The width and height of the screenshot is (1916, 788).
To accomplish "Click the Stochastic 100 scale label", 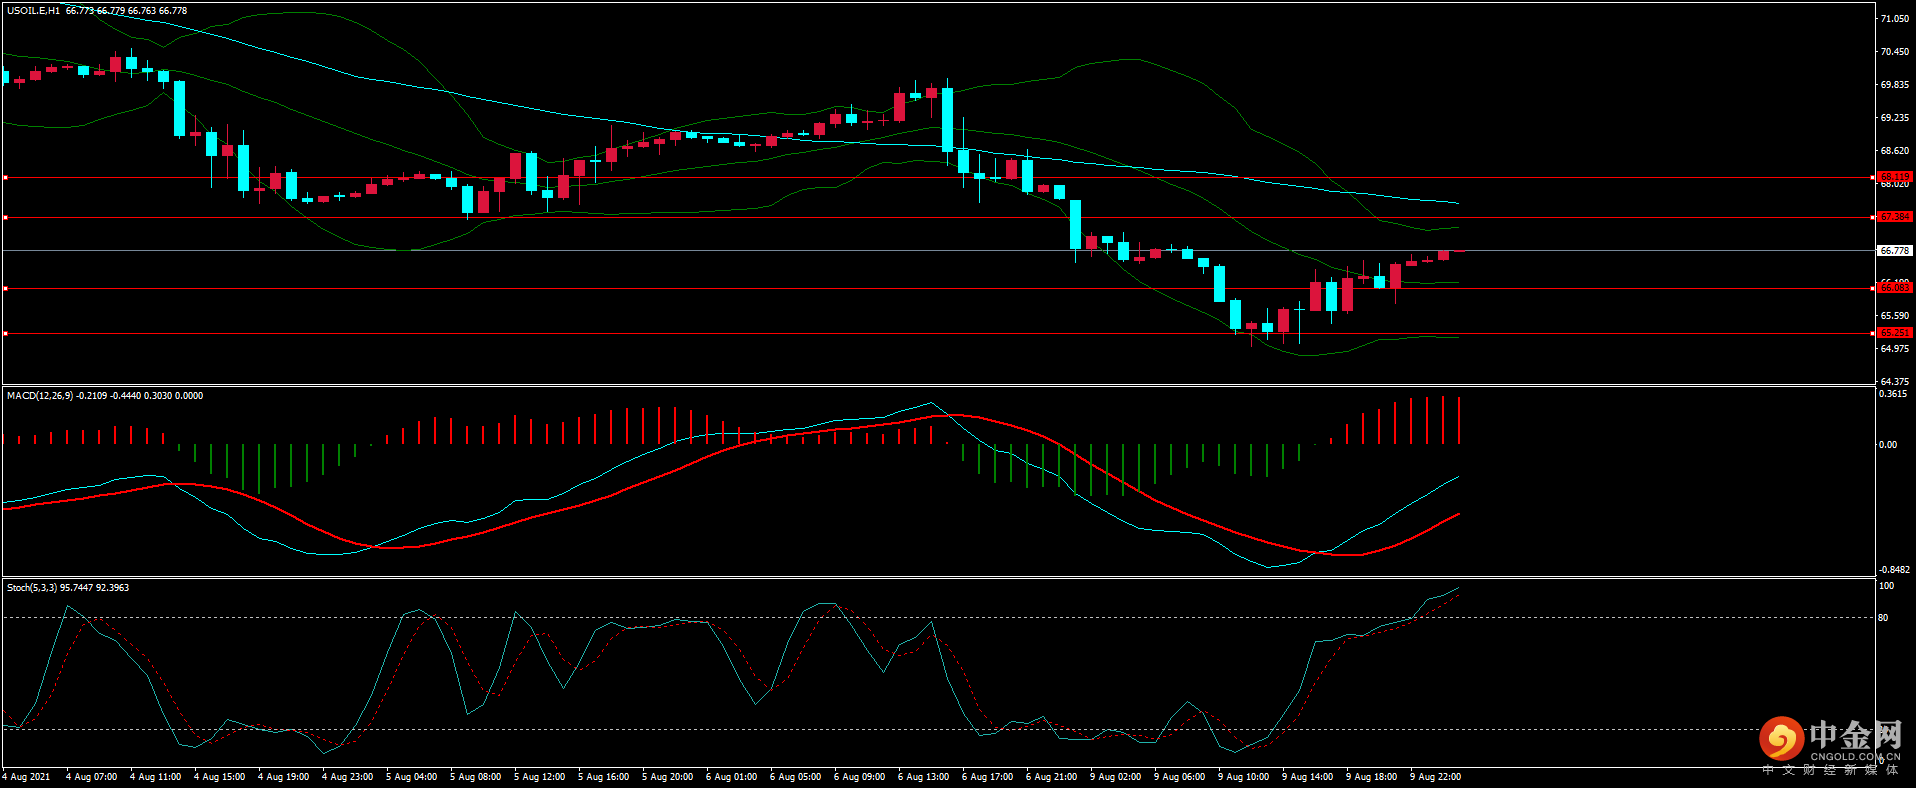I will pos(1886,586).
